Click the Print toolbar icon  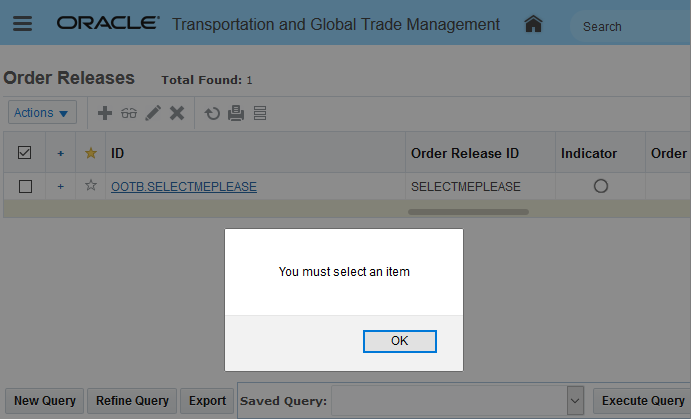[236, 113]
